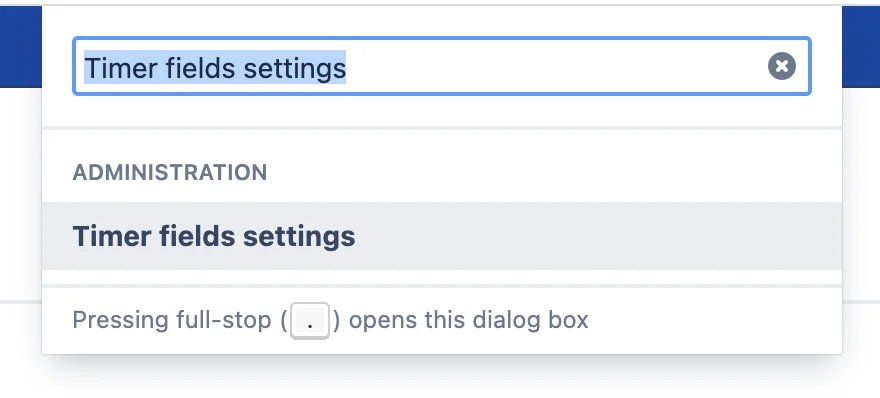Click the ADMINISTRATION section heading
The width and height of the screenshot is (880, 398).
click(x=169, y=172)
